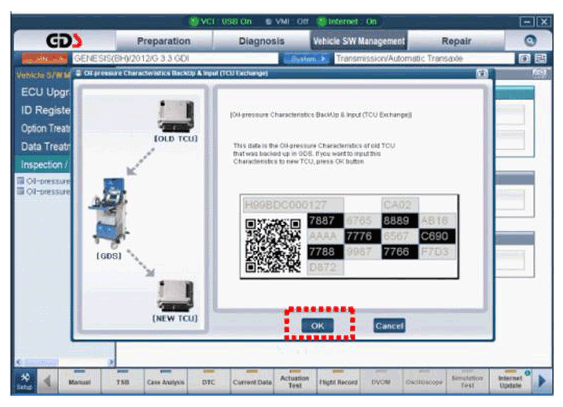
Task: Click the left arrow in bottom toolbar
Action: click(47, 381)
